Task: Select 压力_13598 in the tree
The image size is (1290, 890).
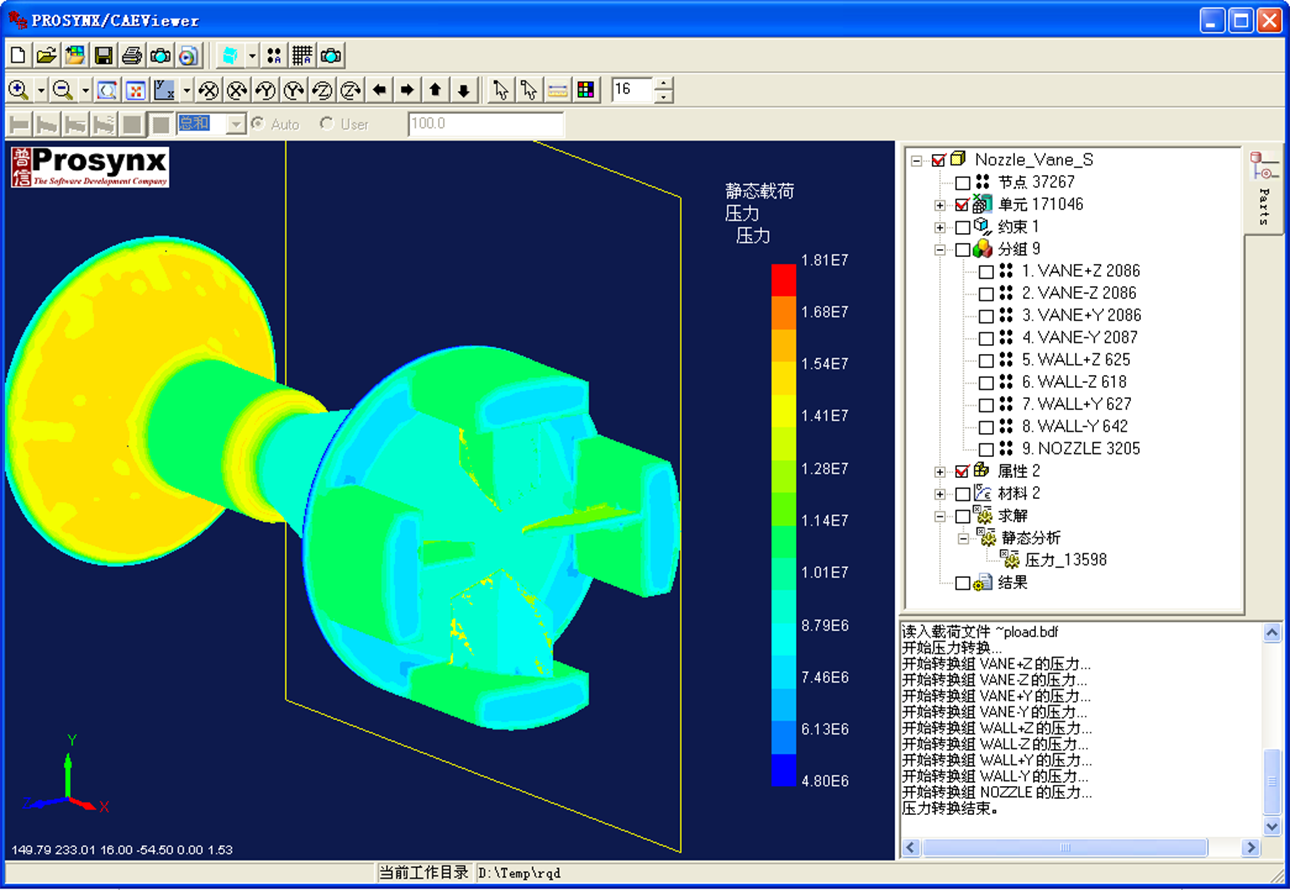Action: coord(1065,560)
